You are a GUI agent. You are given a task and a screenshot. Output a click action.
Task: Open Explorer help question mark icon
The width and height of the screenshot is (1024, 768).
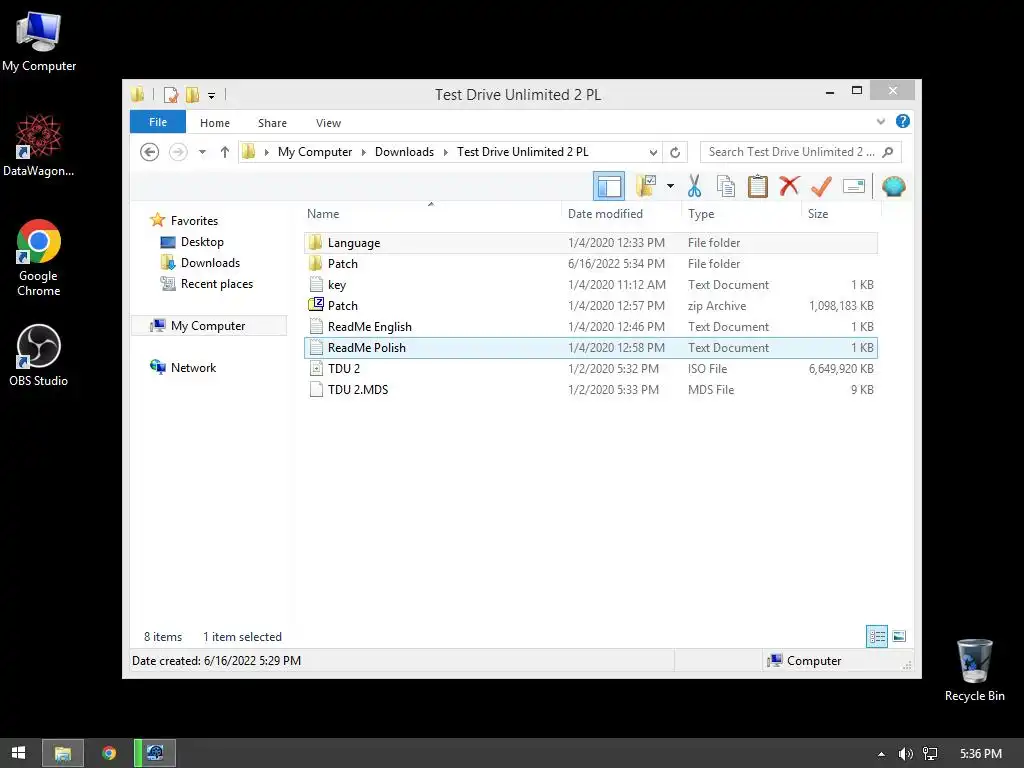903,121
